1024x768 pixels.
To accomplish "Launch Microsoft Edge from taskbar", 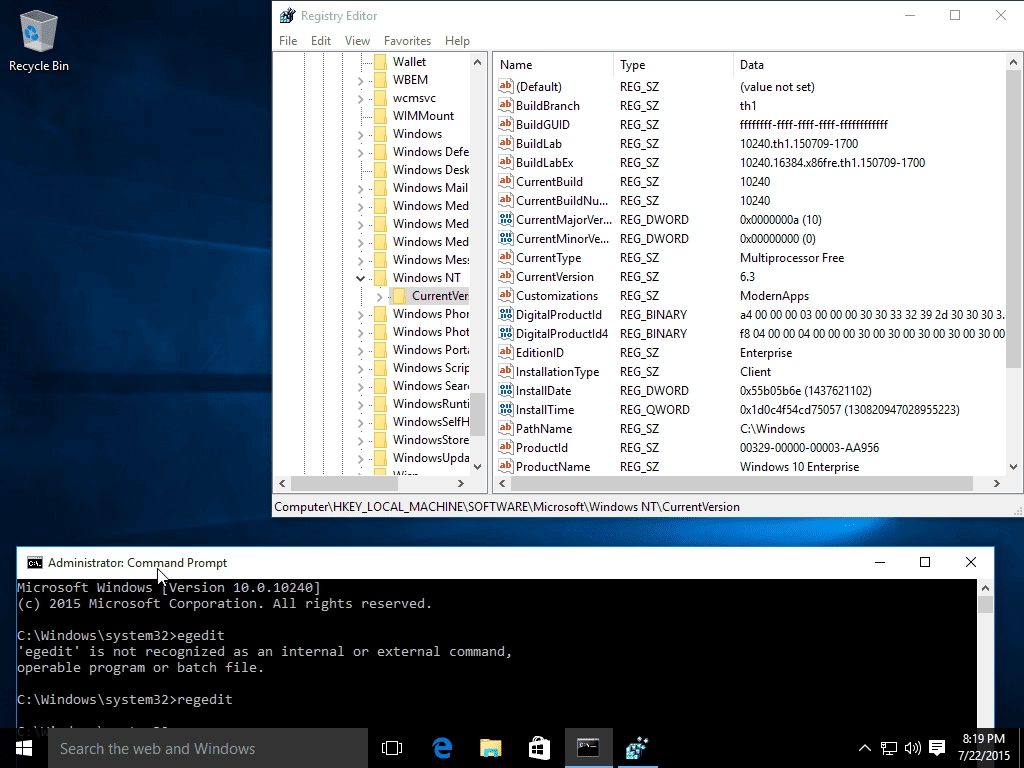I will 442,748.
